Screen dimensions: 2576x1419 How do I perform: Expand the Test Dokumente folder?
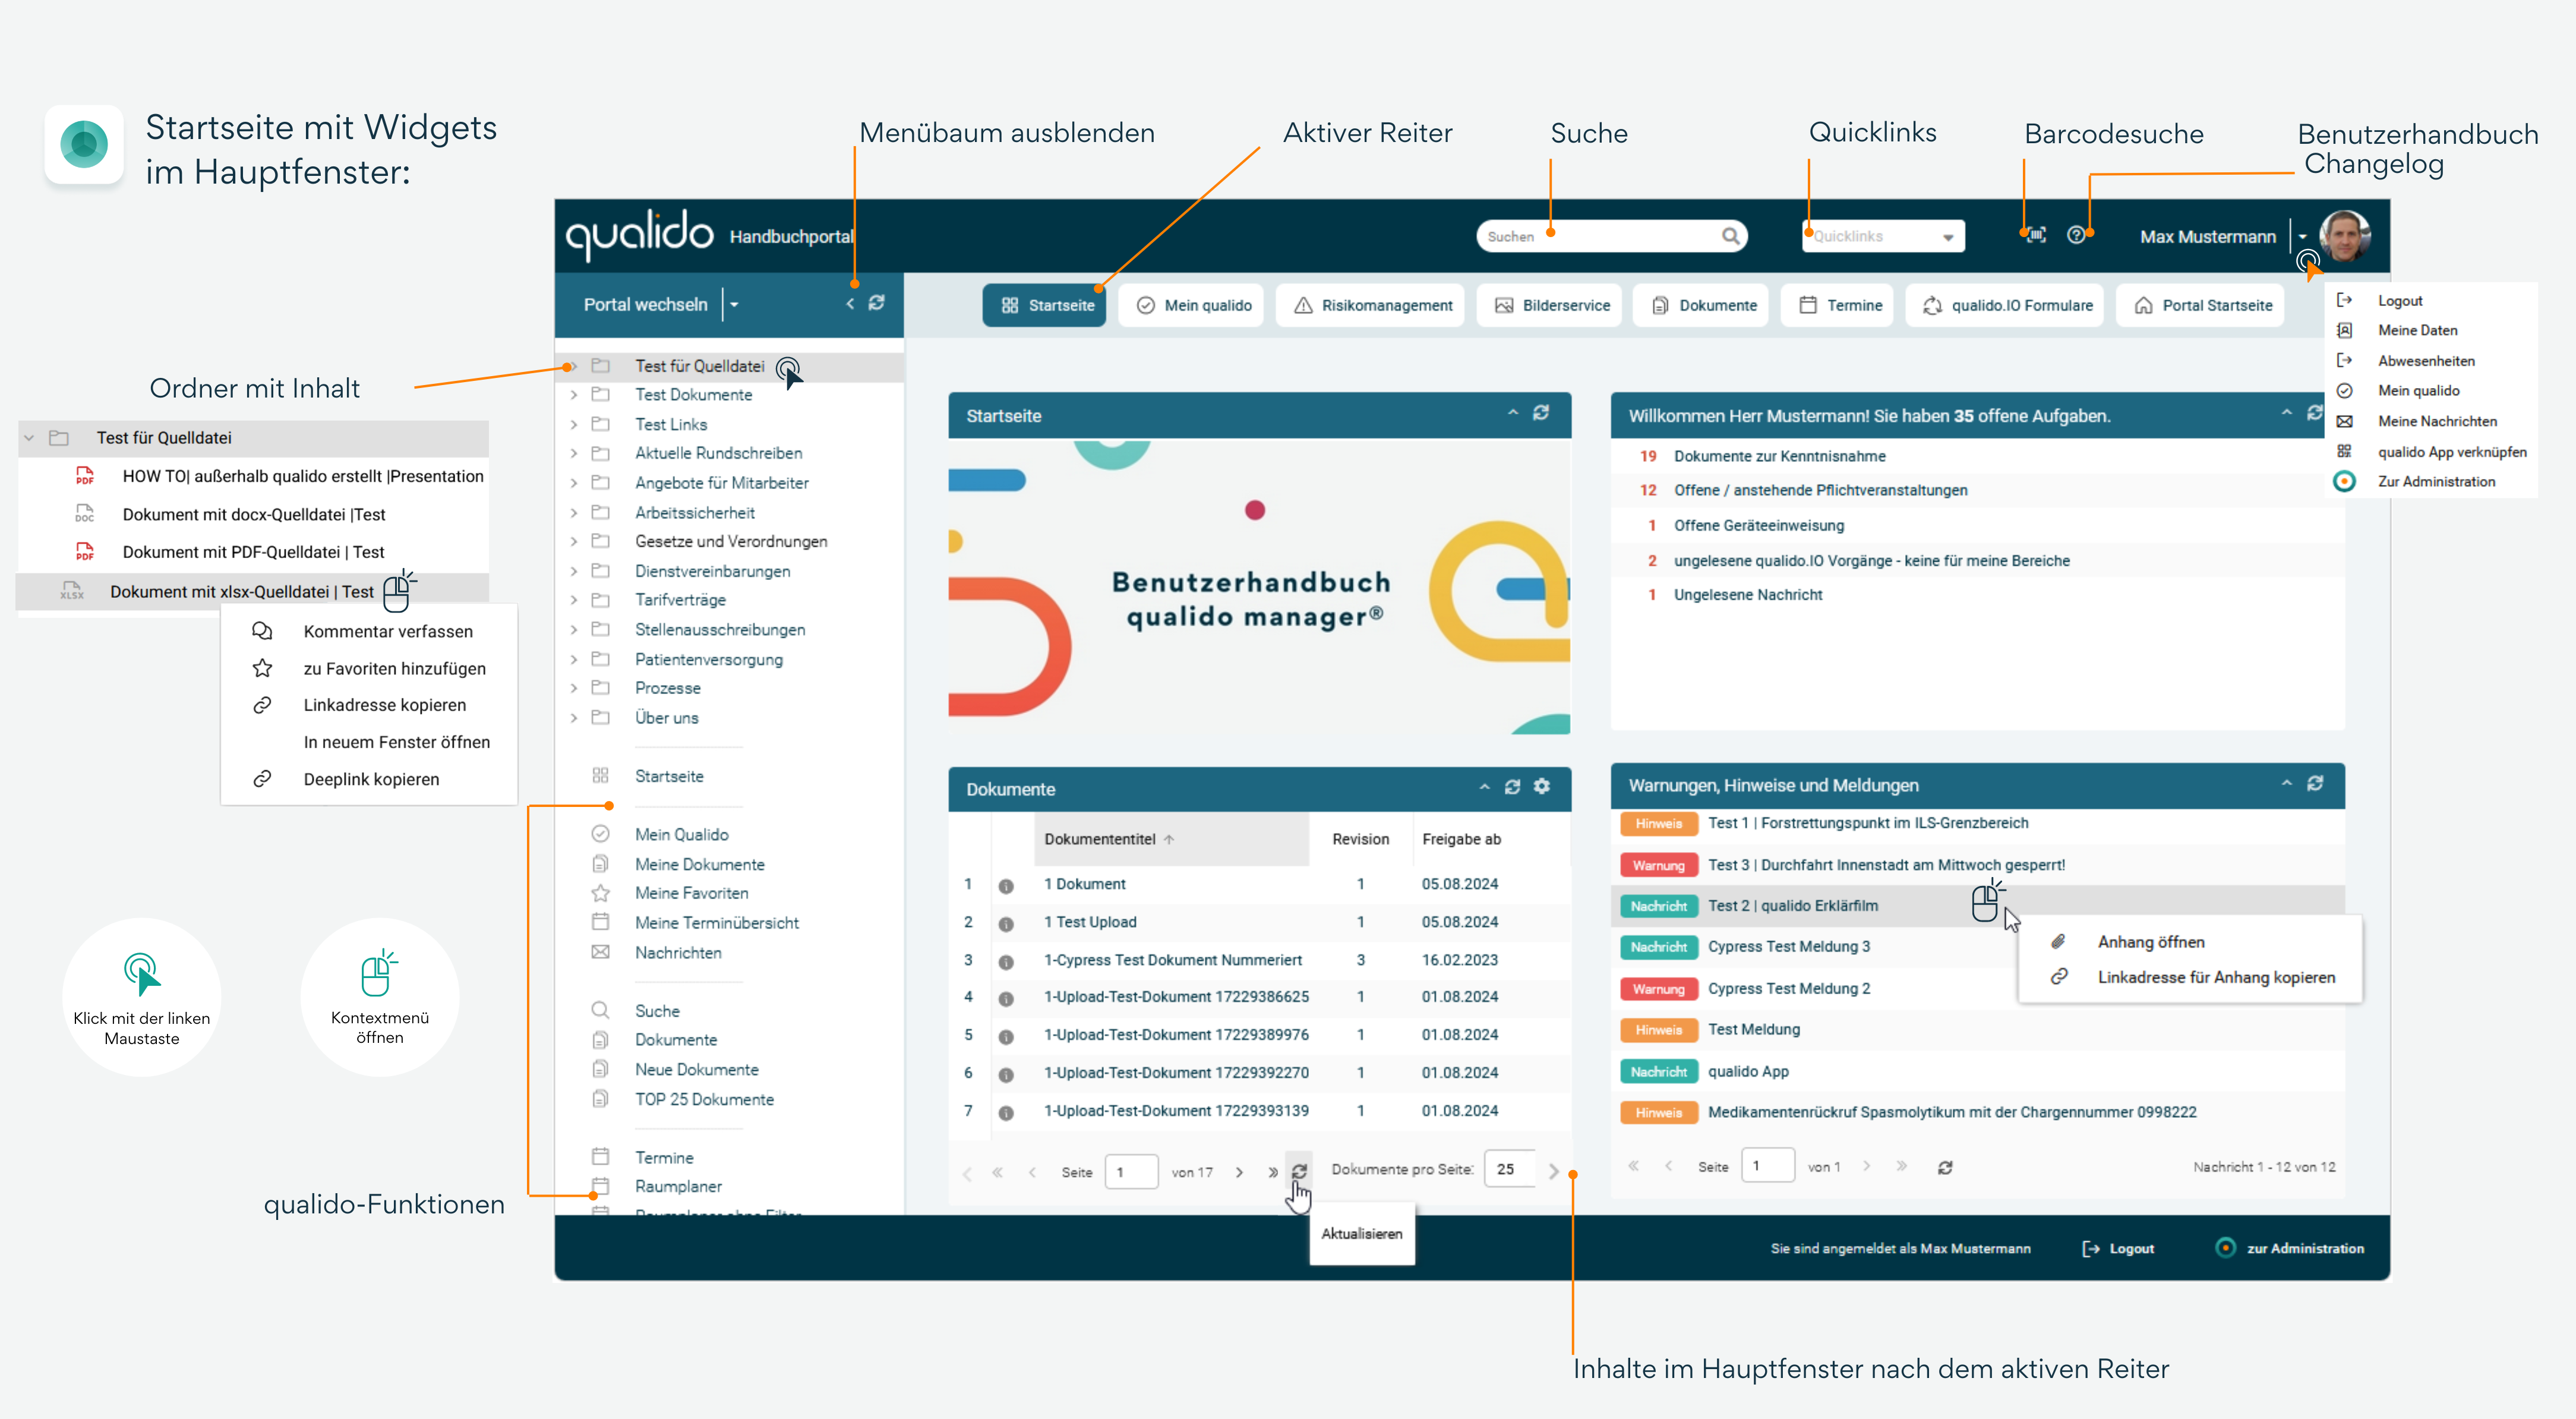573,395
